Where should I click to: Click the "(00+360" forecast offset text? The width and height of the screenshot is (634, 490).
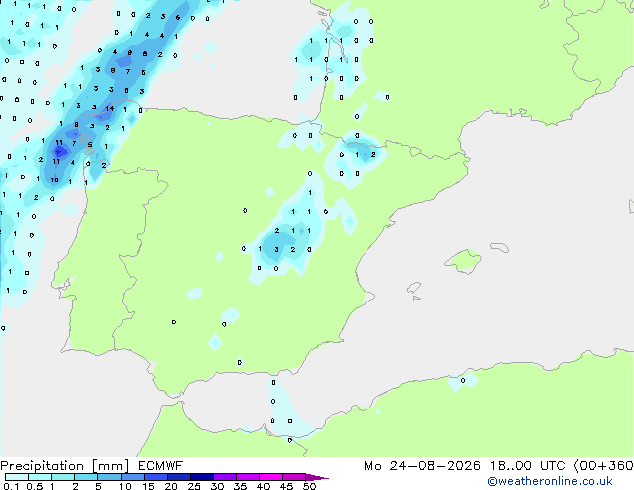[603, 466]
